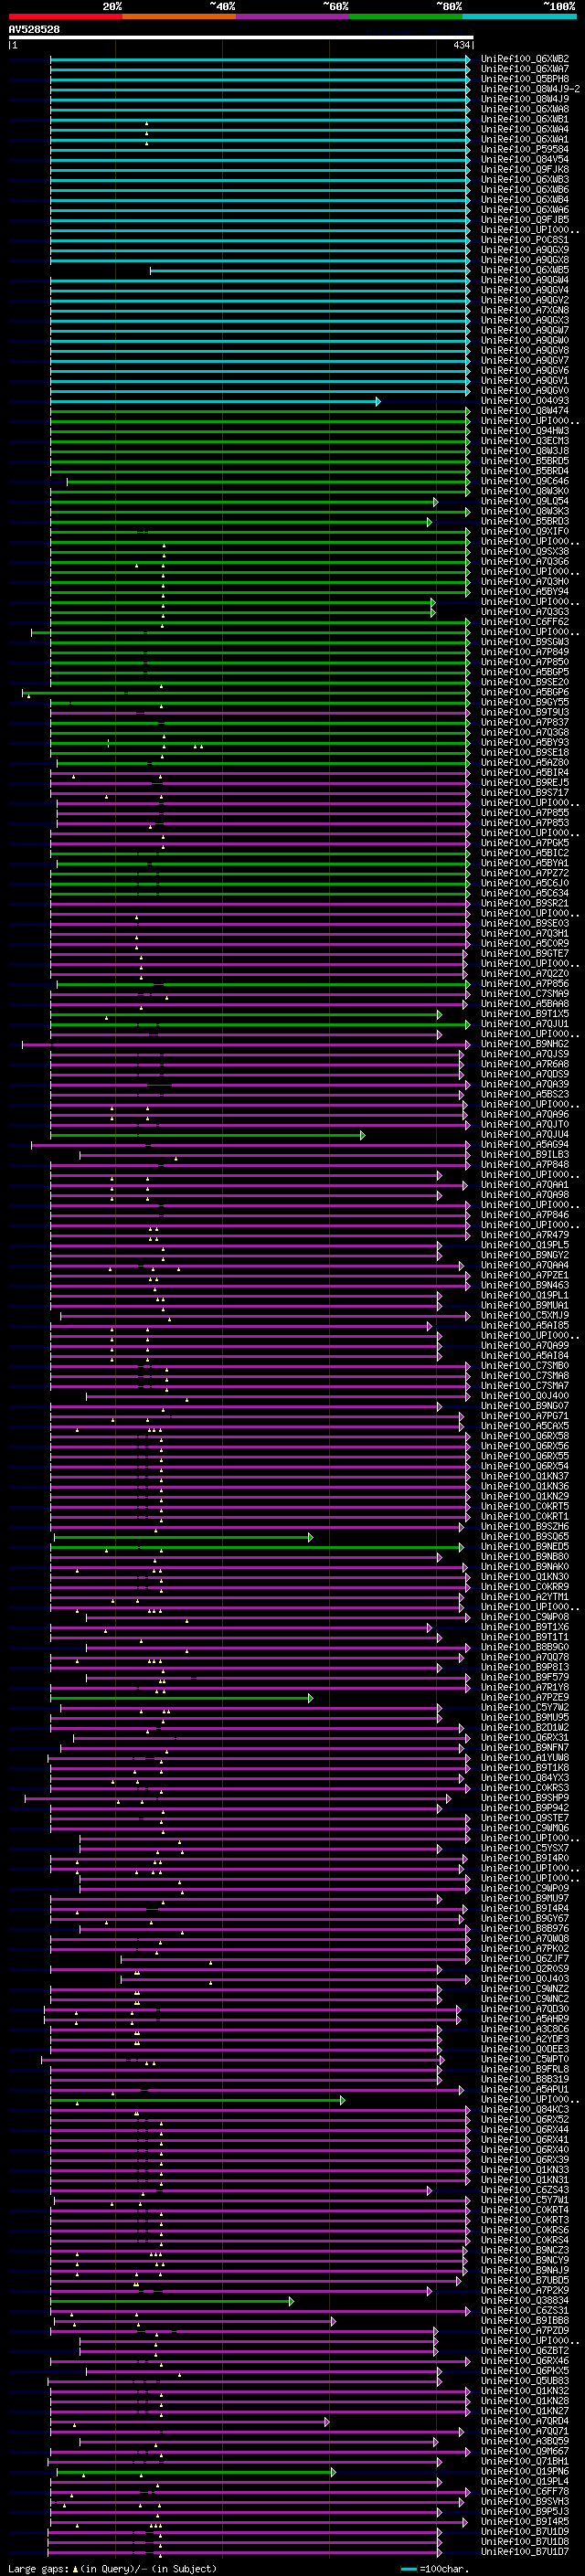Select the UniRef100_A7Q3G6 label

coord(525,562)
